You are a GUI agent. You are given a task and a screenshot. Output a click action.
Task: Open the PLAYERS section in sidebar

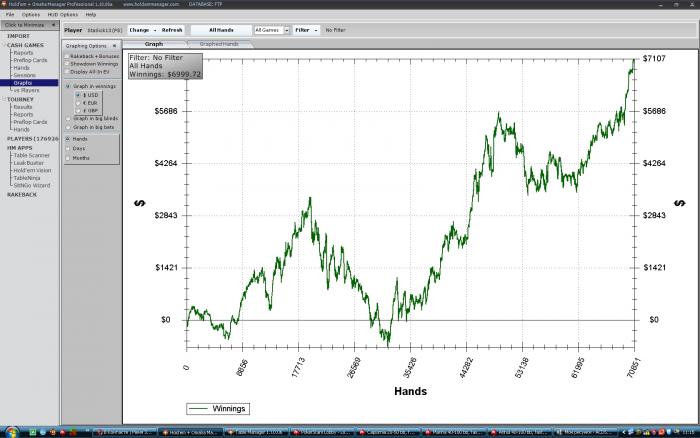click(x=32, y=139)
